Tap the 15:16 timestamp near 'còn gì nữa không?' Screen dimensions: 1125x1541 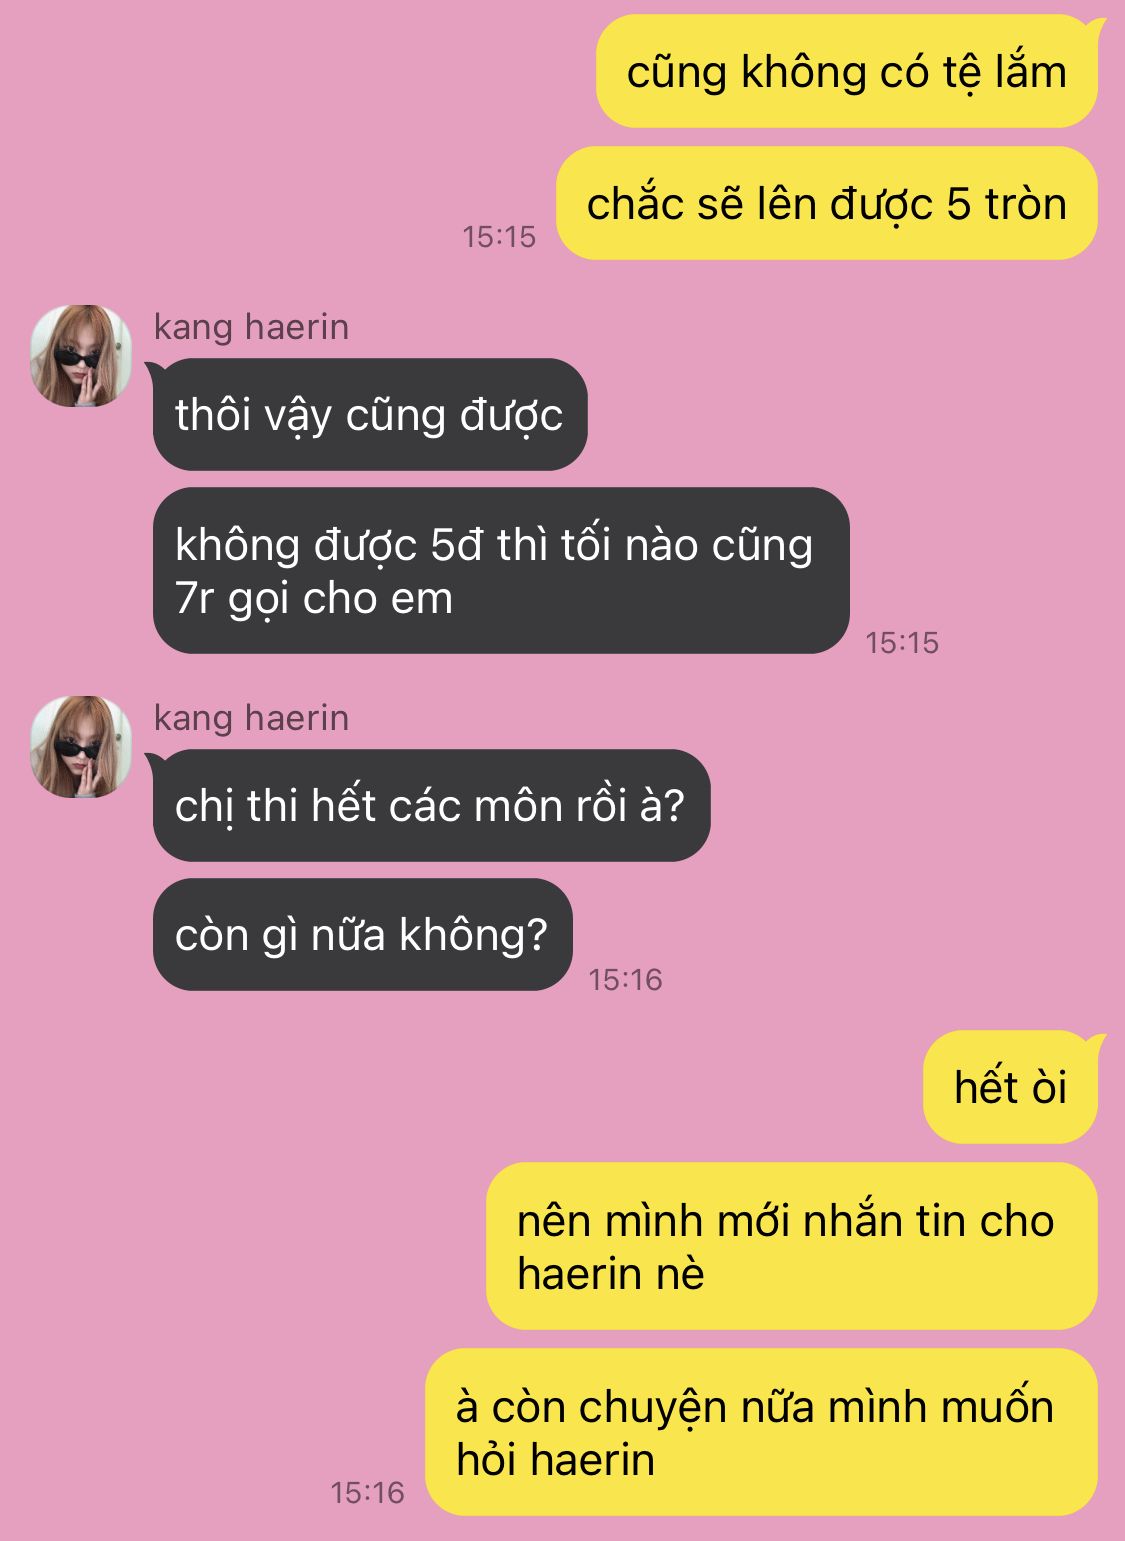pos(625,979)
